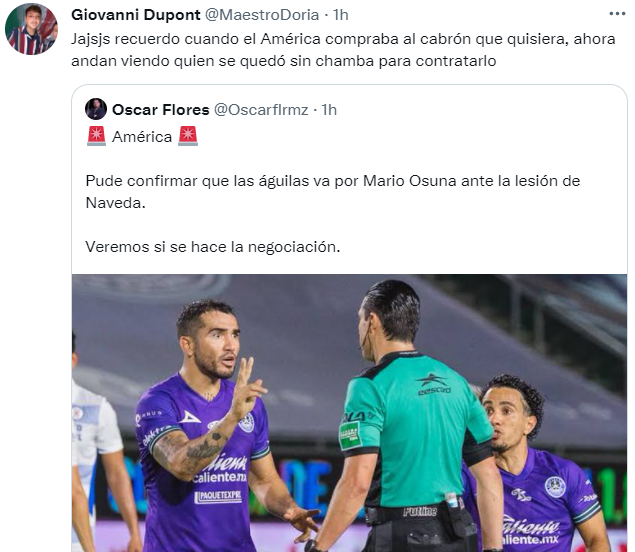Image resolution: width=635 pixels, height=552 pixels.
Task: Open quoted tweet text about Mario Osuna
Action: 332,192
